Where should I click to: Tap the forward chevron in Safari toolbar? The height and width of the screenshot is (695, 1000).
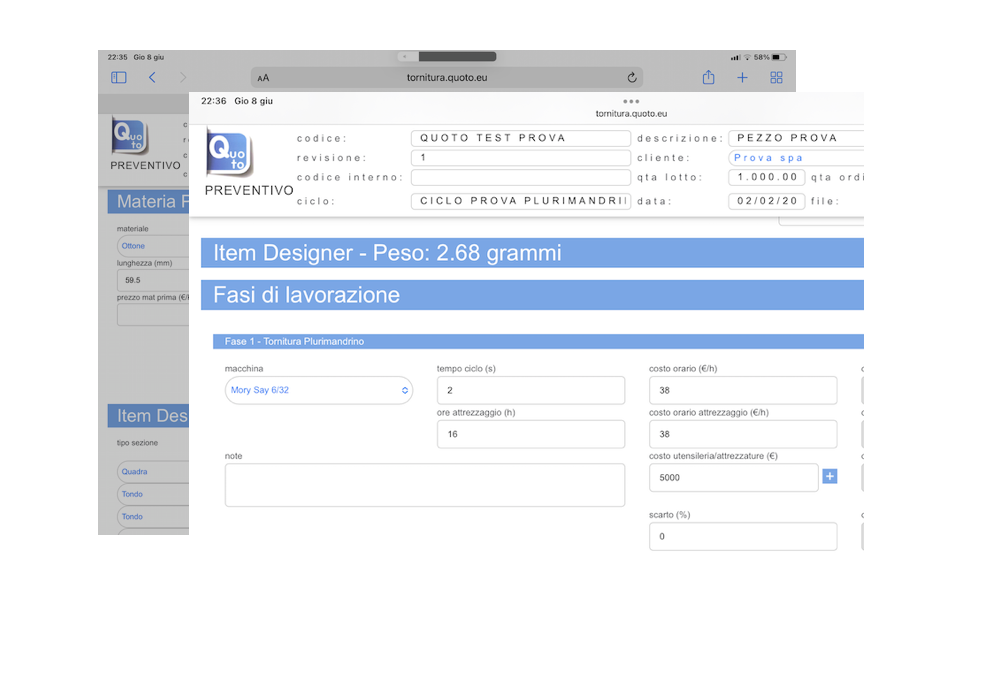183,78
